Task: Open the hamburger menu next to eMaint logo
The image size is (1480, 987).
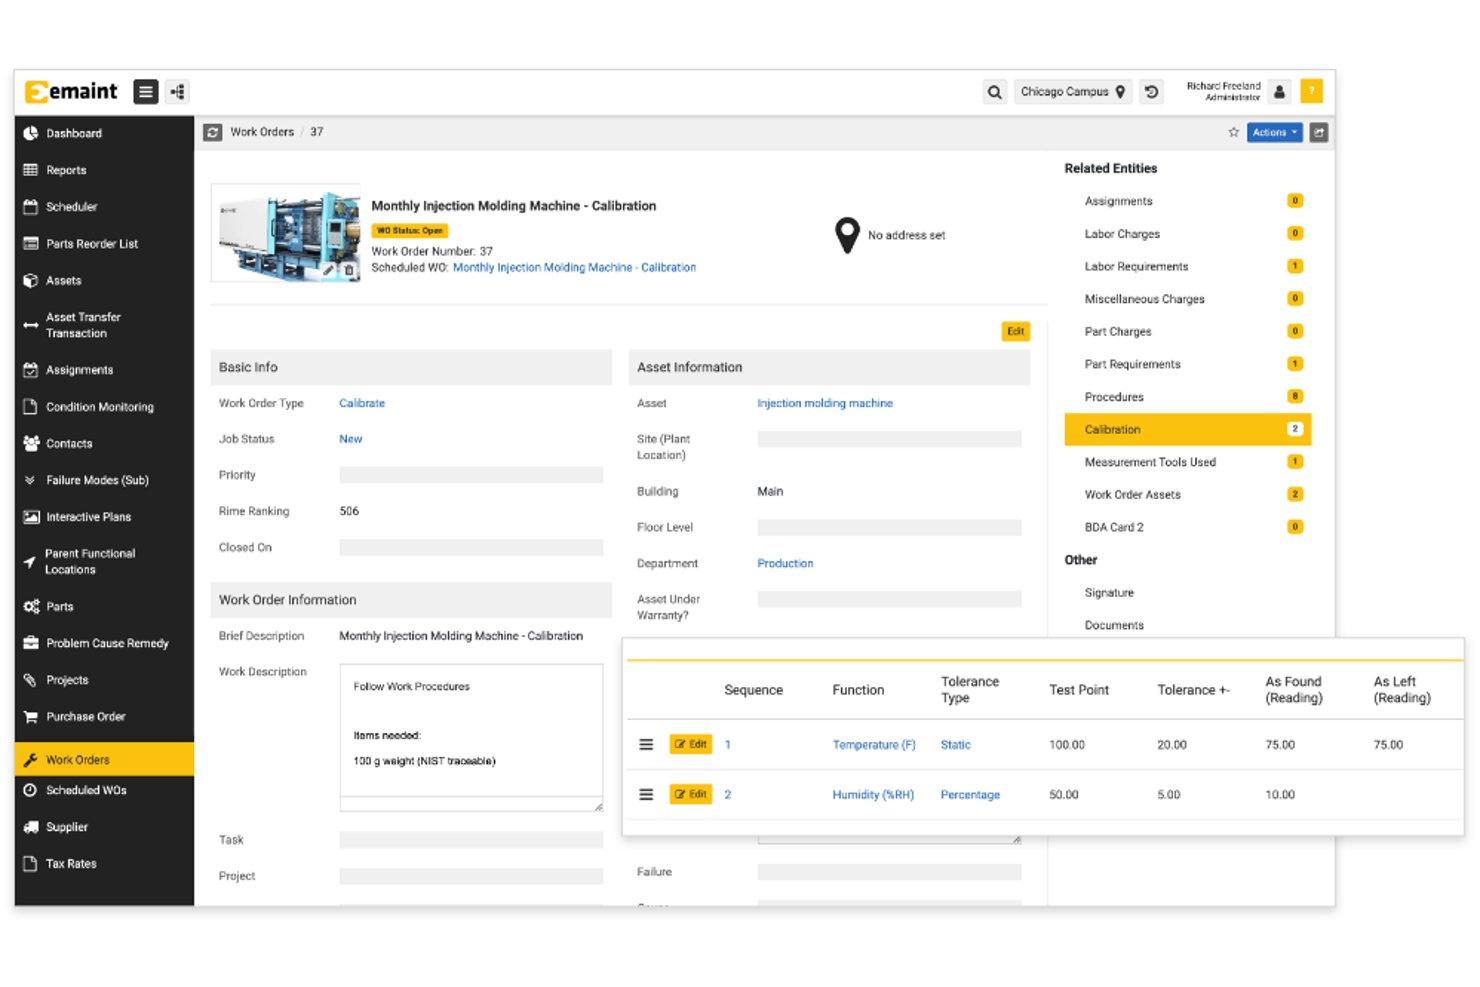Action: (146, 92)
